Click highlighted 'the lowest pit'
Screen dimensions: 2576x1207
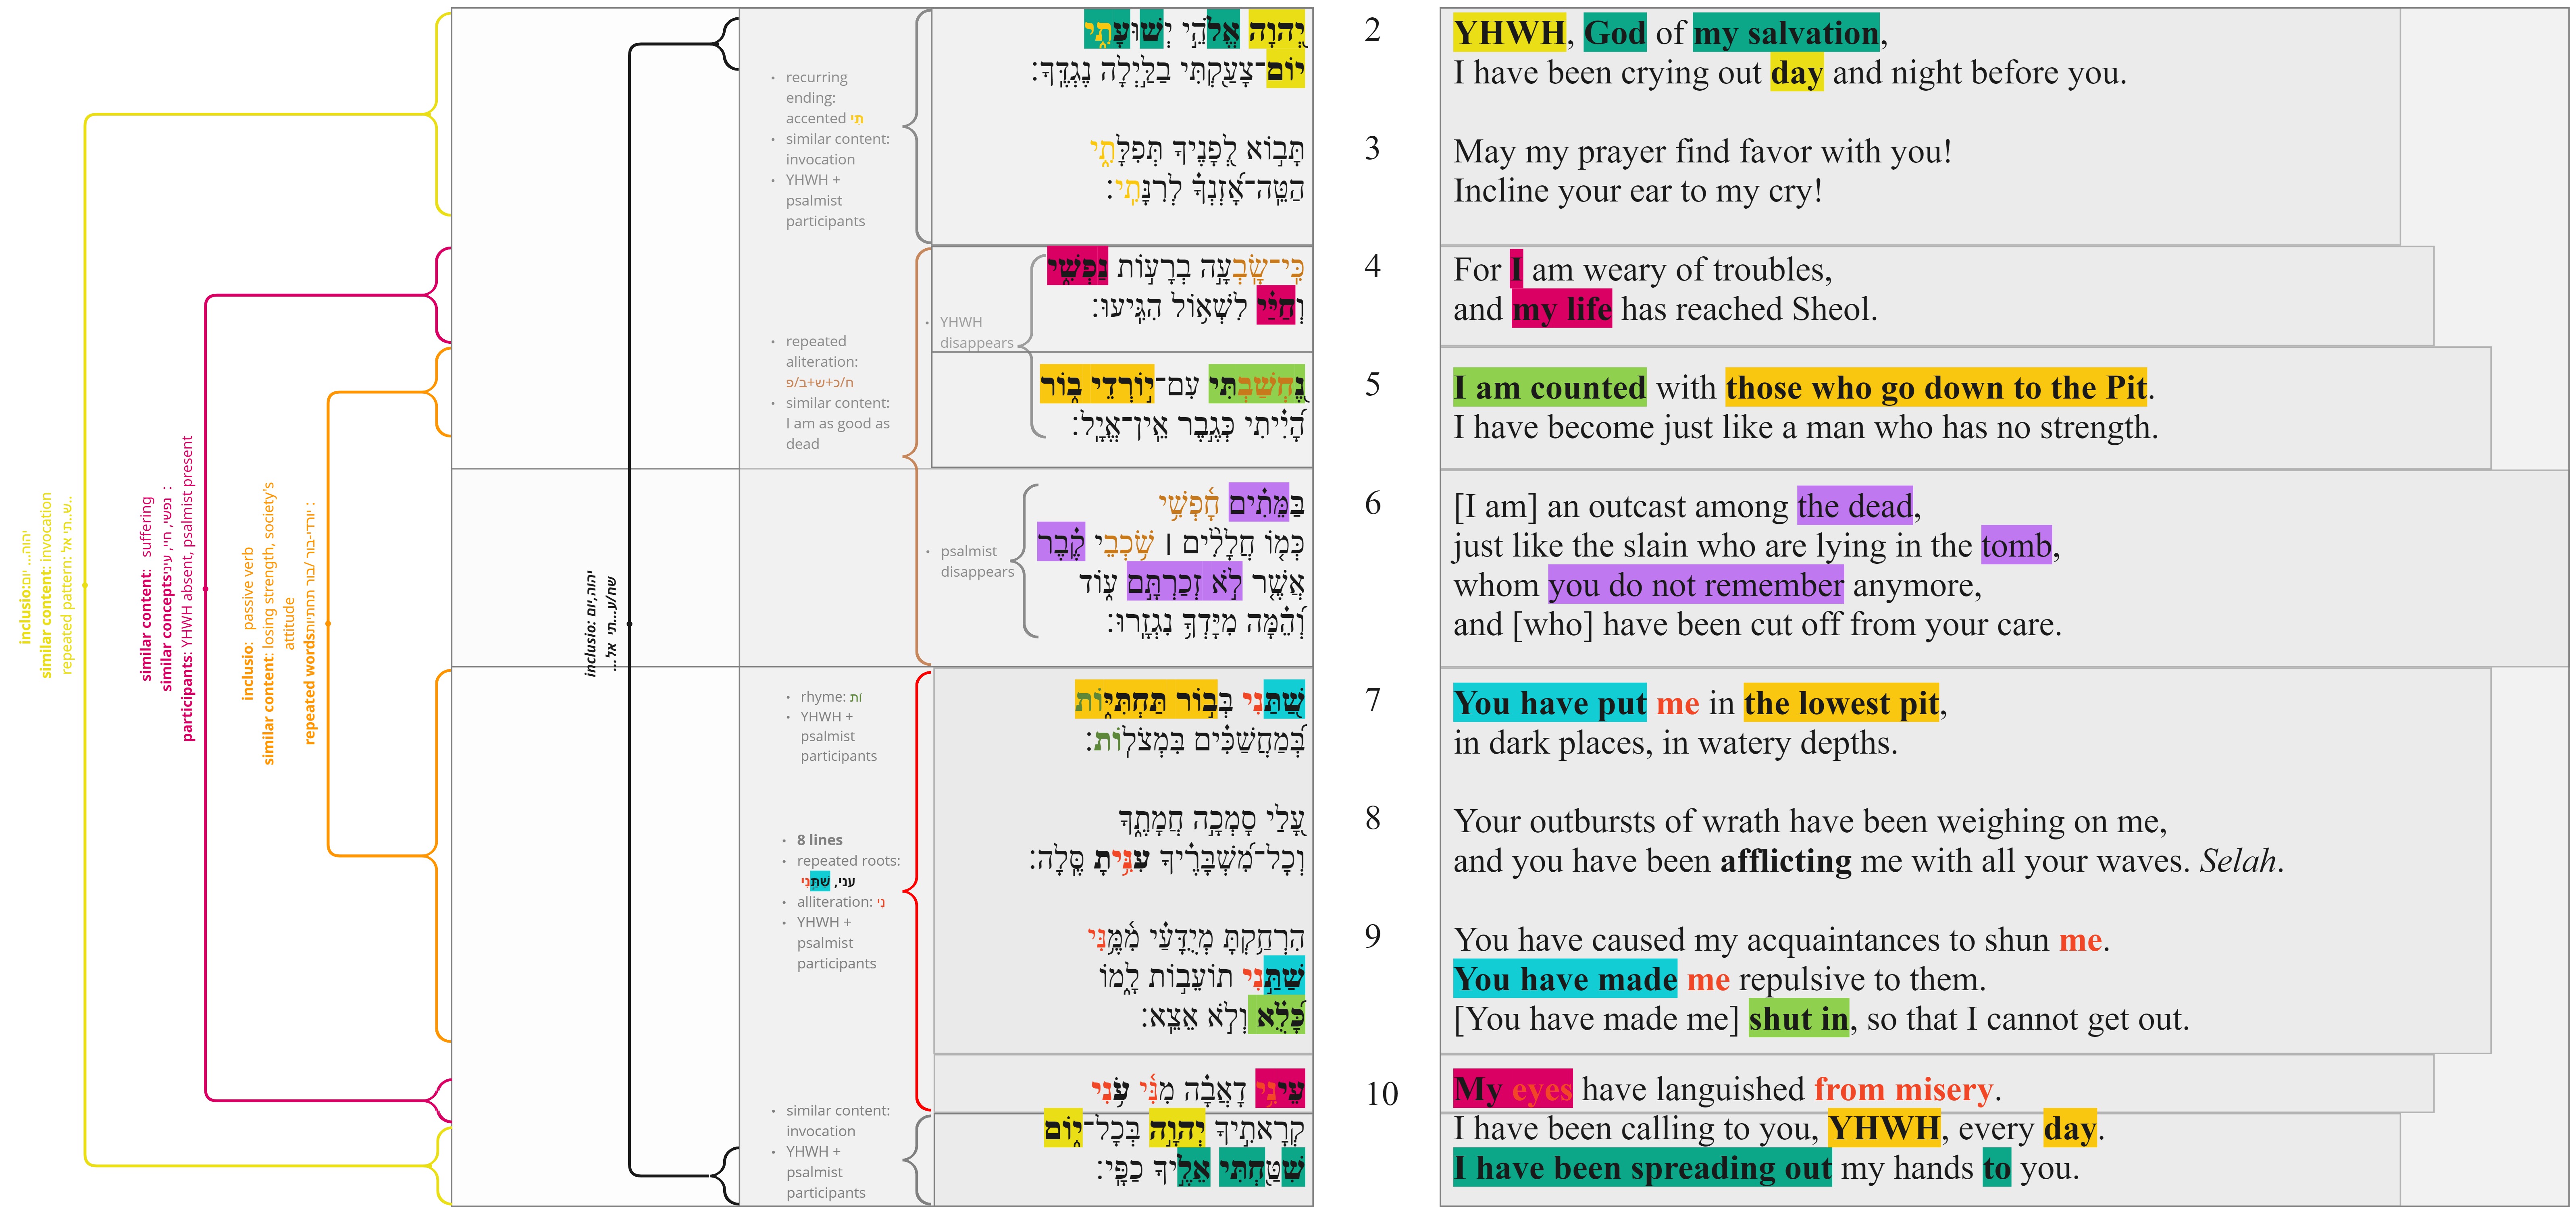point(1842,703)
